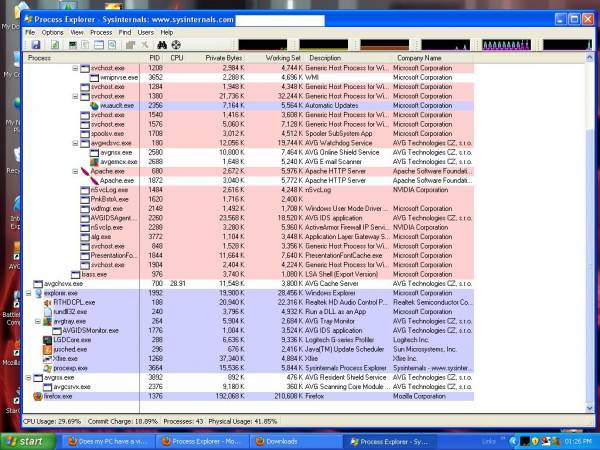Open the File menu
The height and width of the screenshot is (450, 600).
click(30, 33)
